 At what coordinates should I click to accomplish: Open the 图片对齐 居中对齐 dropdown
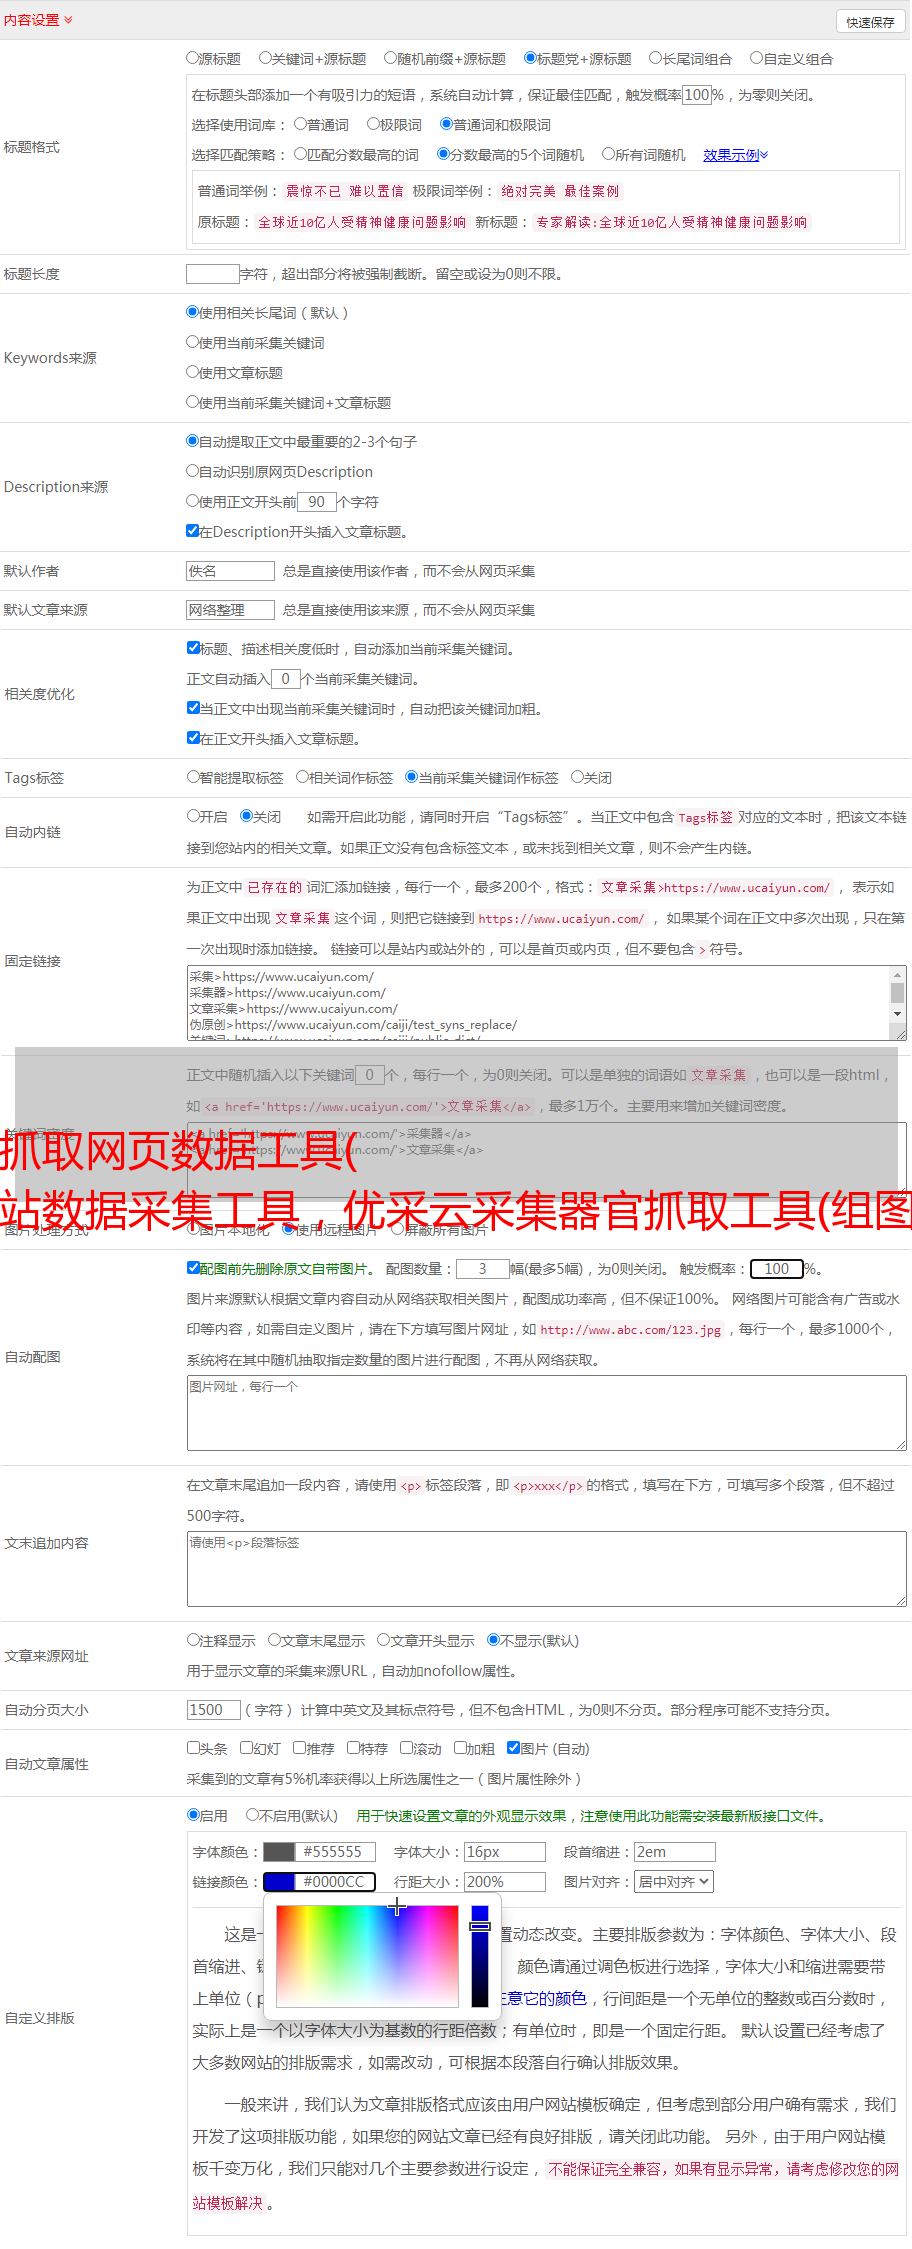click(x=674, y=1882)
